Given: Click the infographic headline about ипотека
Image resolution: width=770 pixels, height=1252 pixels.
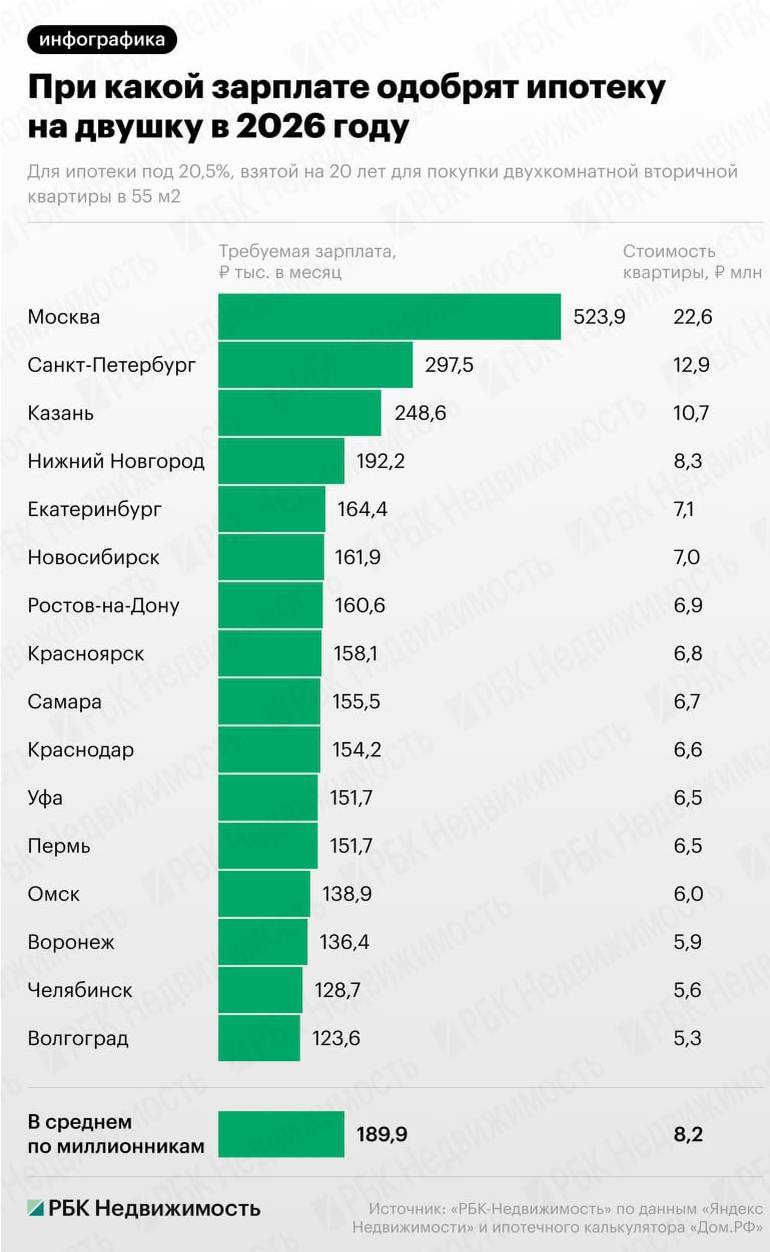Looking at the screenshot, I should (x=346, y=108).
